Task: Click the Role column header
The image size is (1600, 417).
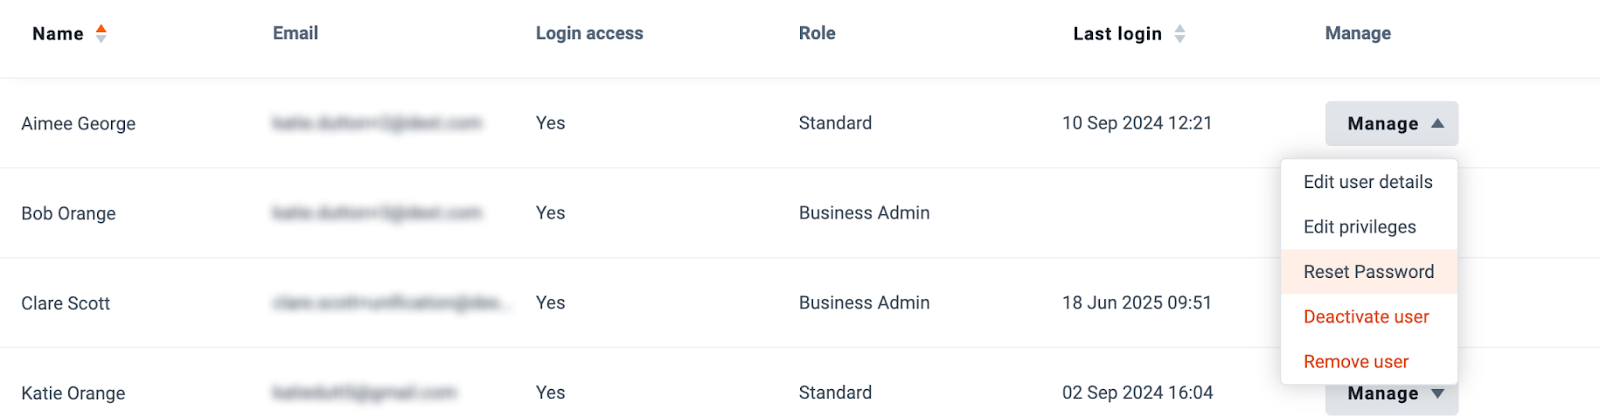Action: [817, 33]
